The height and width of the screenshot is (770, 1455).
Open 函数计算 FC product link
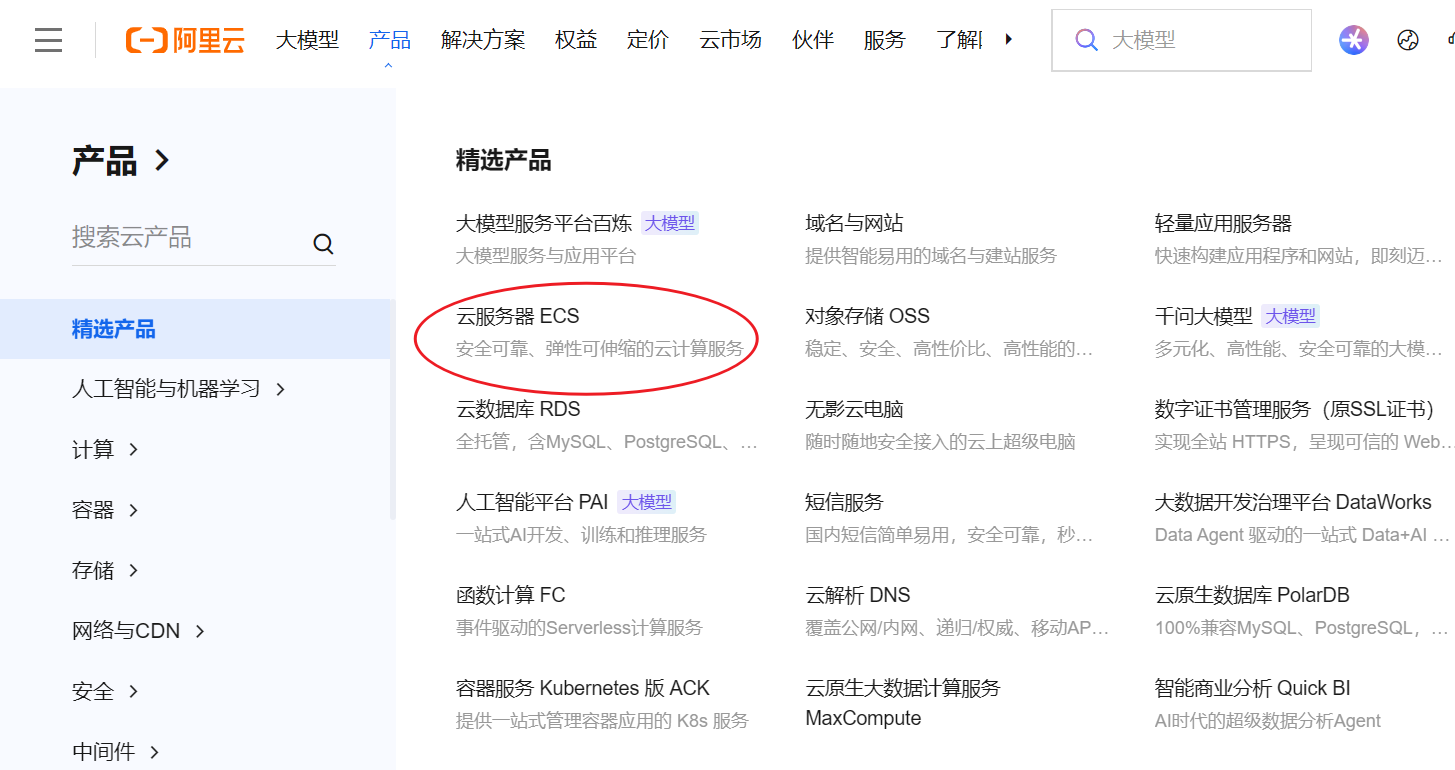(511, 595)
